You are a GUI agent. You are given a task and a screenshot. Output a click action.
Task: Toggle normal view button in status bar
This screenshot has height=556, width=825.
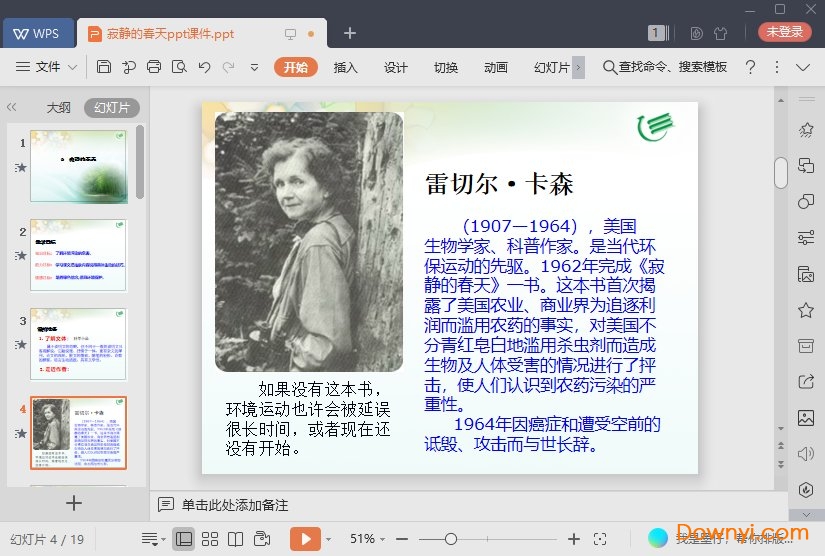183,539
